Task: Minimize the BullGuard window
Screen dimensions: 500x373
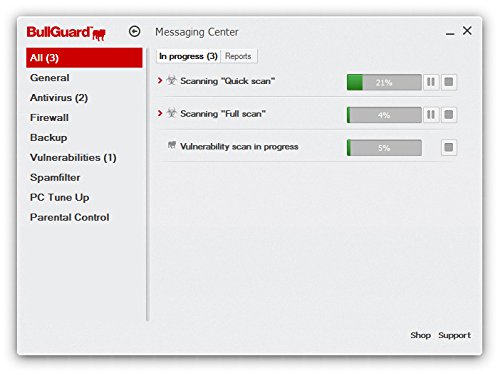Action: 450,33
